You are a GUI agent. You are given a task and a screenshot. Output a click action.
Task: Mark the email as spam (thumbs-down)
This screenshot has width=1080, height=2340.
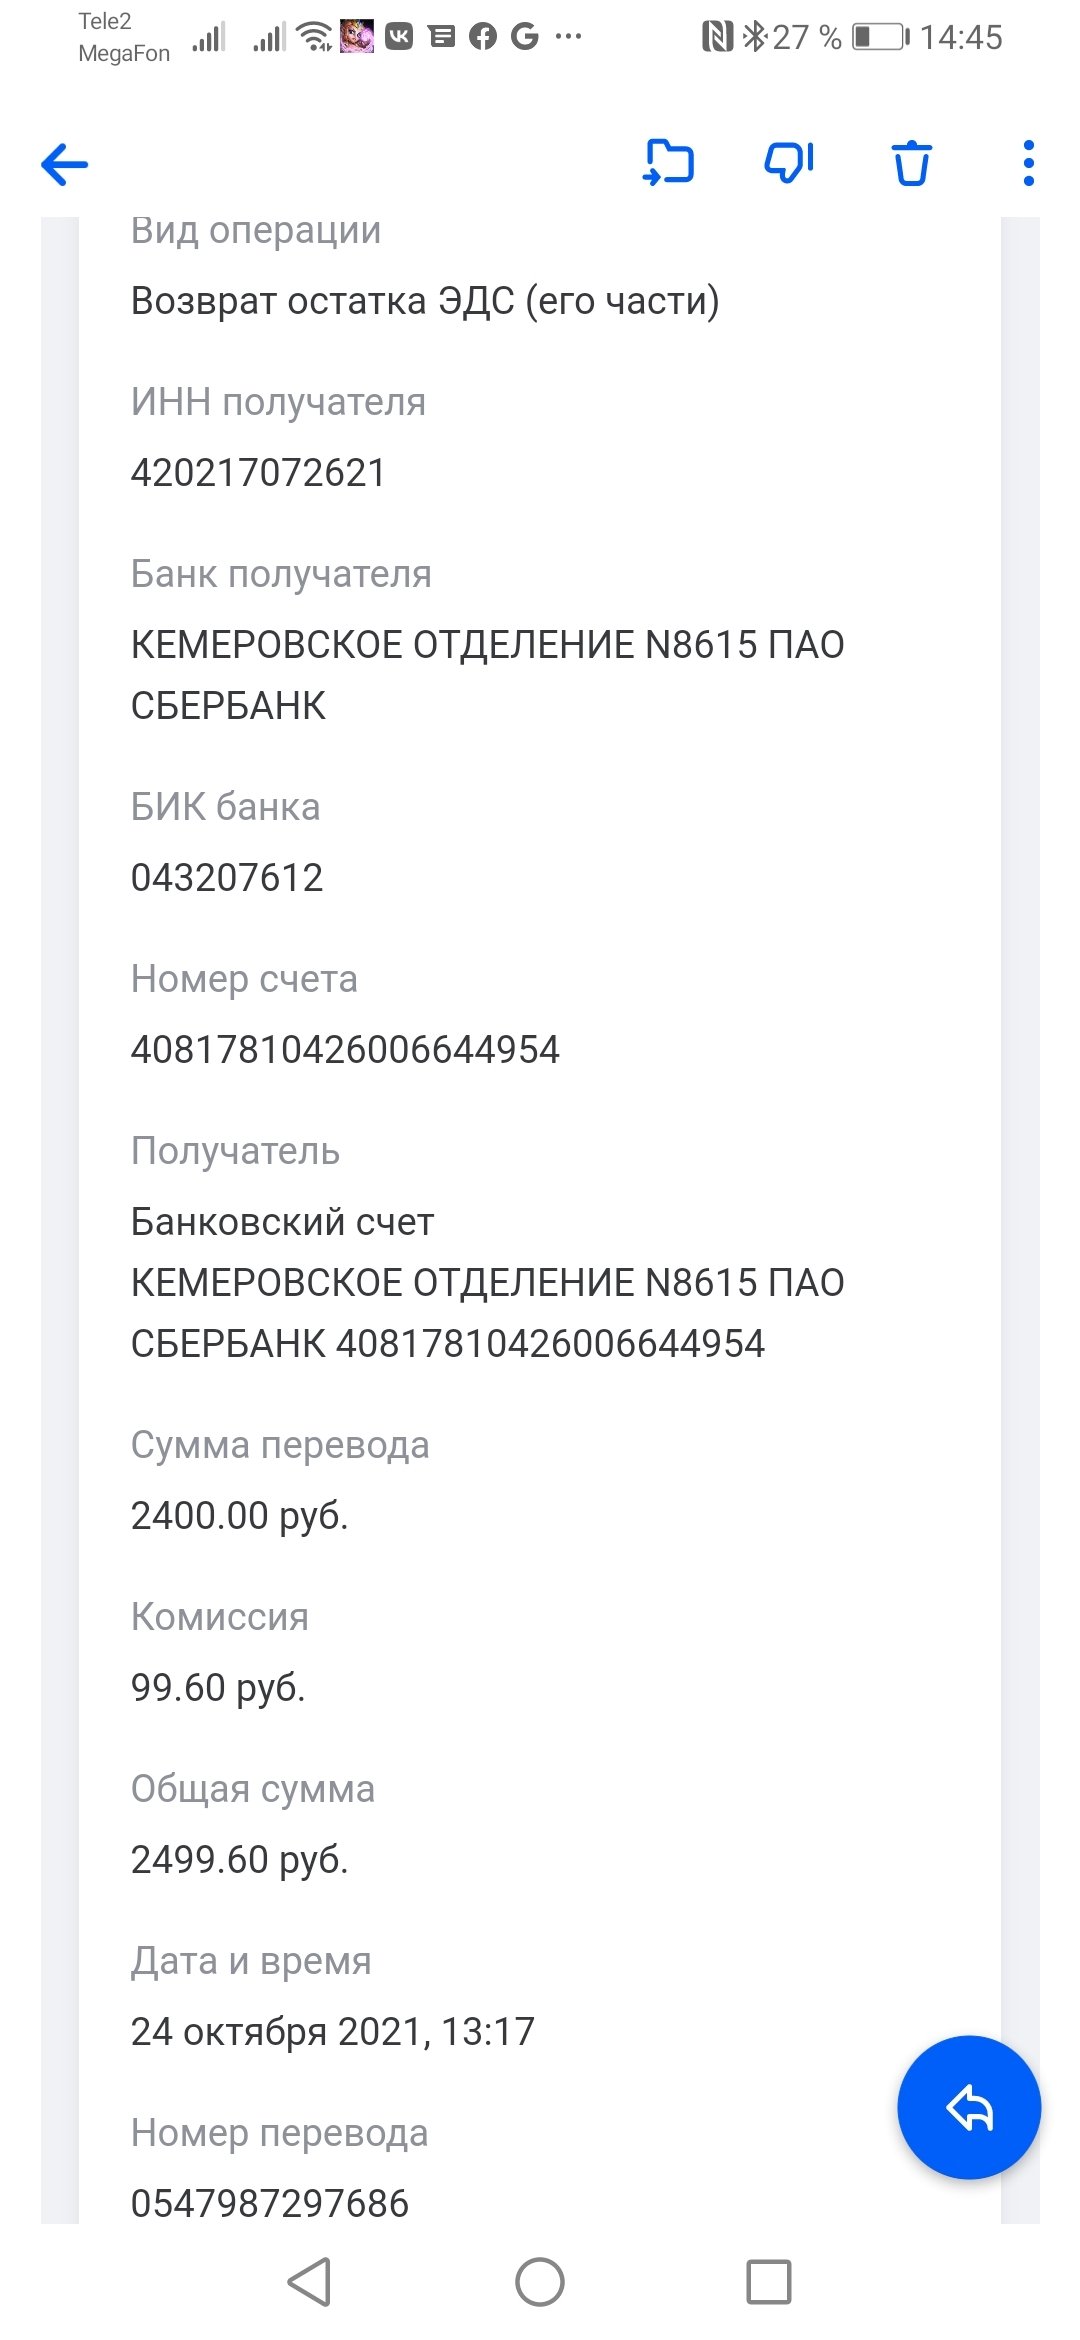[789, 162]
